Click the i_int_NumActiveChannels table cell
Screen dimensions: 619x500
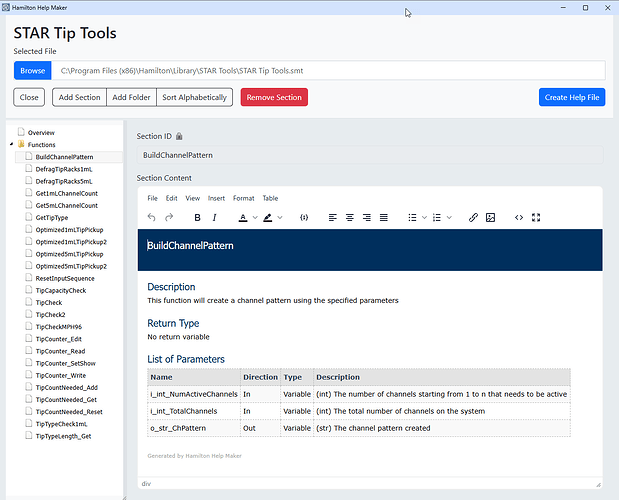click(194, 394)
